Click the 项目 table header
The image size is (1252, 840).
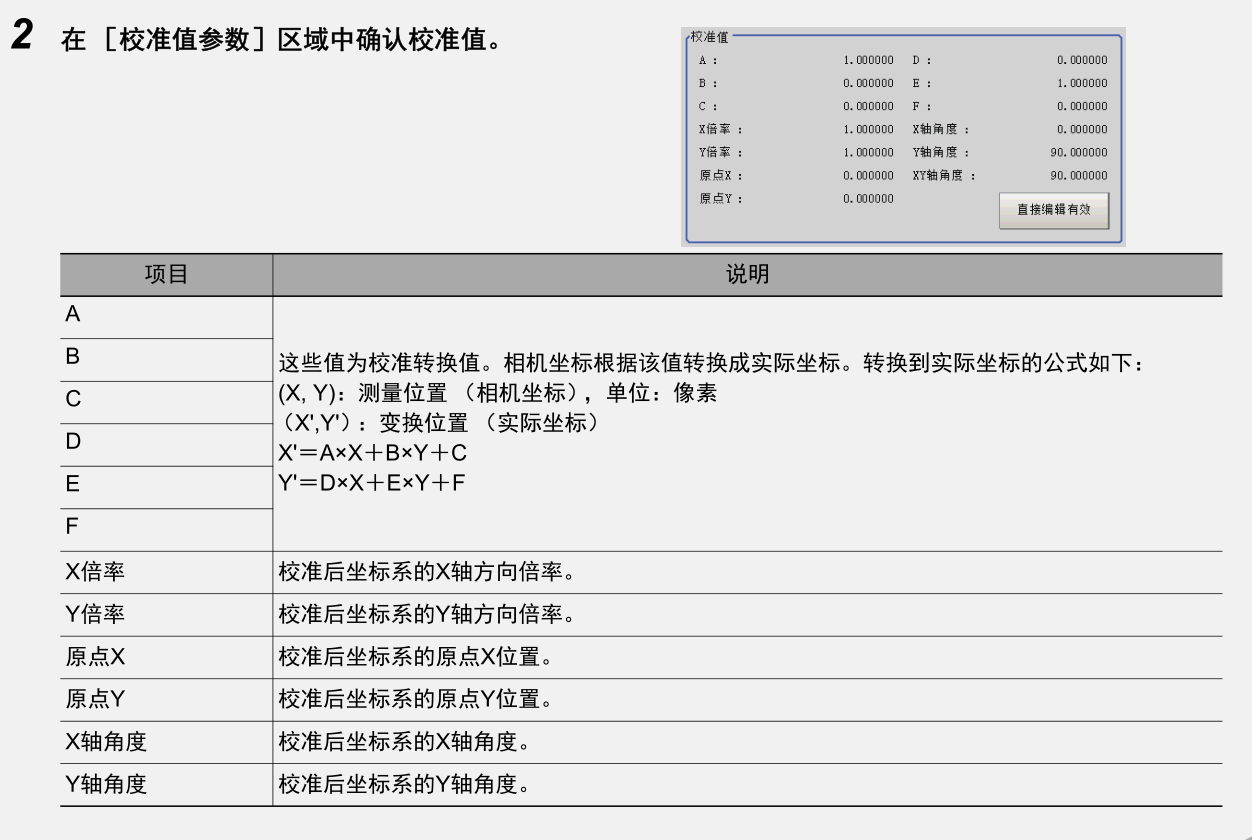pos(166,274)
